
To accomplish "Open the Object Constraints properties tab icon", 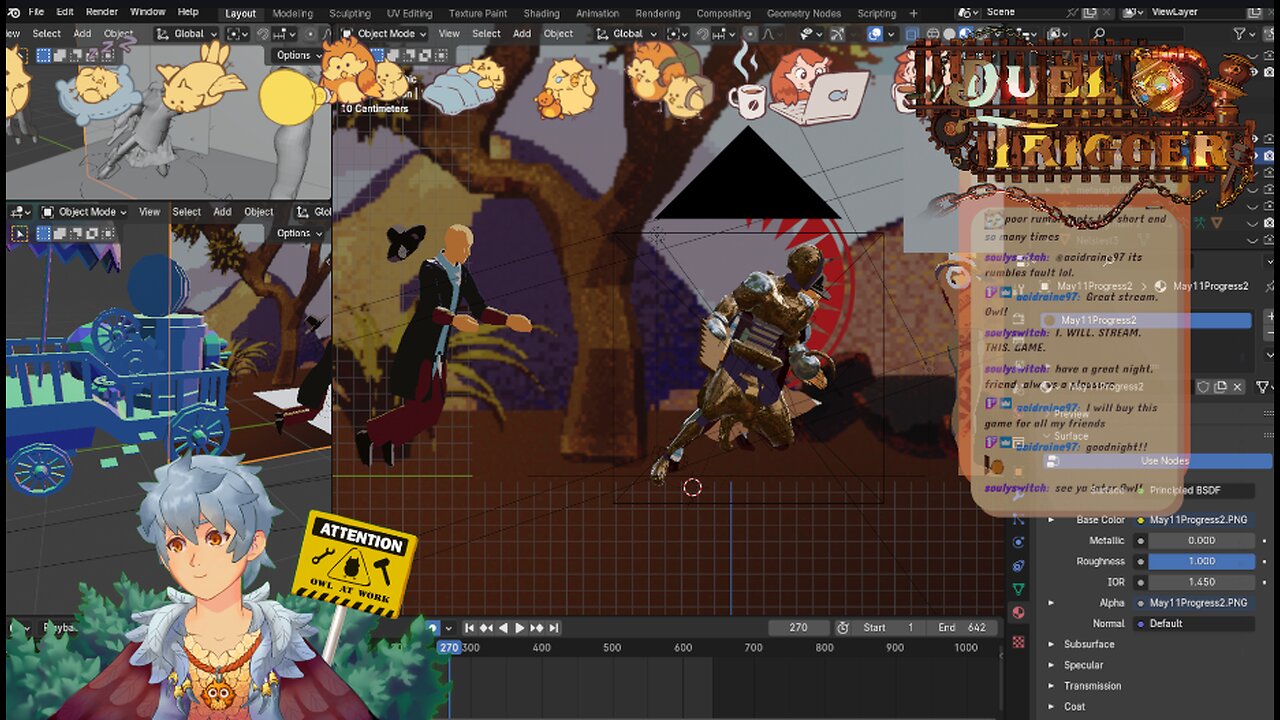I will [x=1019, y=565].
